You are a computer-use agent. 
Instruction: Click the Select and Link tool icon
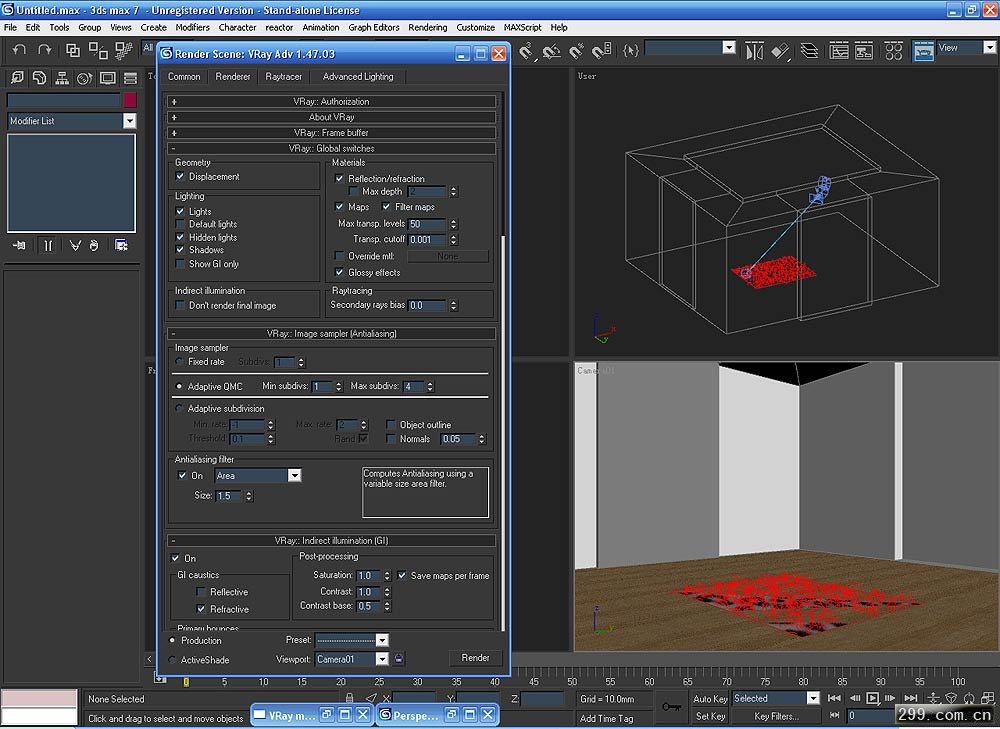(x=73, y=50)
